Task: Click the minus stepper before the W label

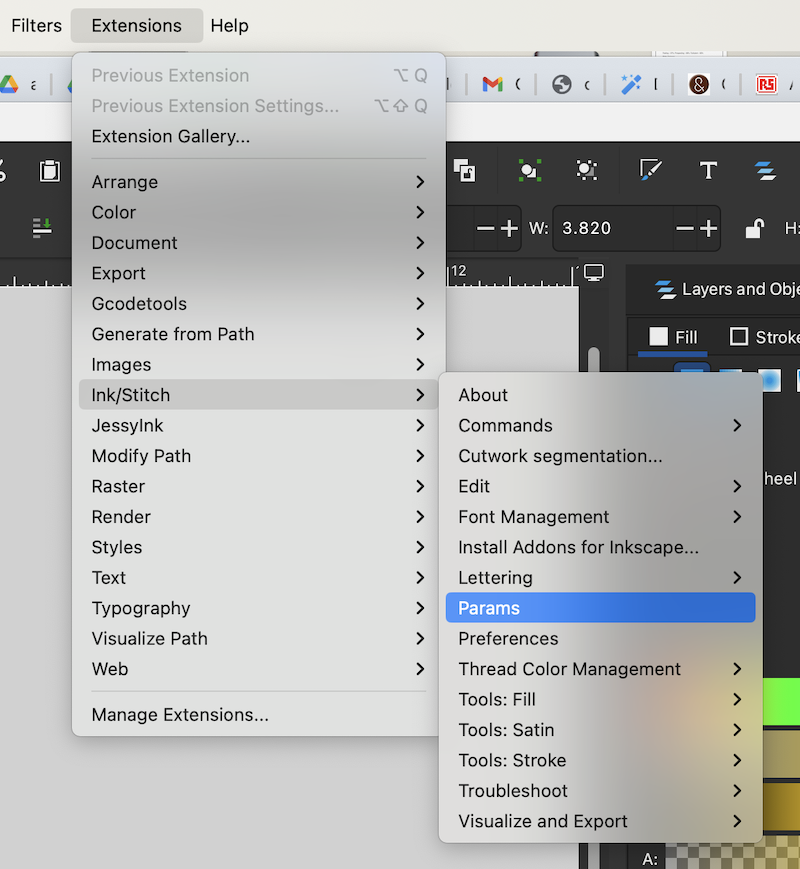Action: (485, 228)
